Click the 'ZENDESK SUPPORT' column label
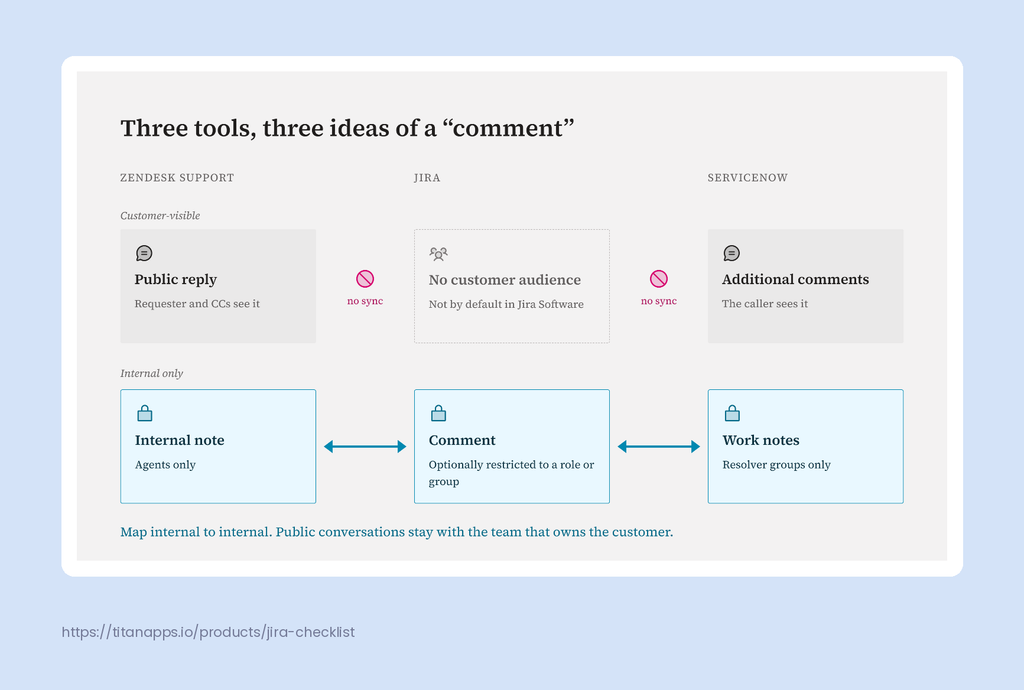This screenshot has height=690, width=1024. (x=177, y=178)
